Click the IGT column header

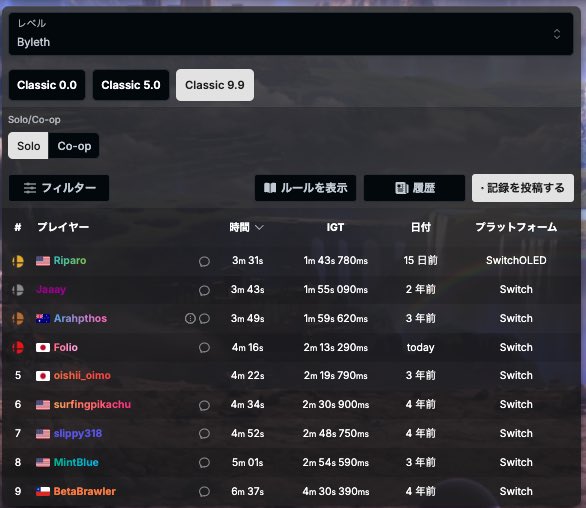[335, 227]
